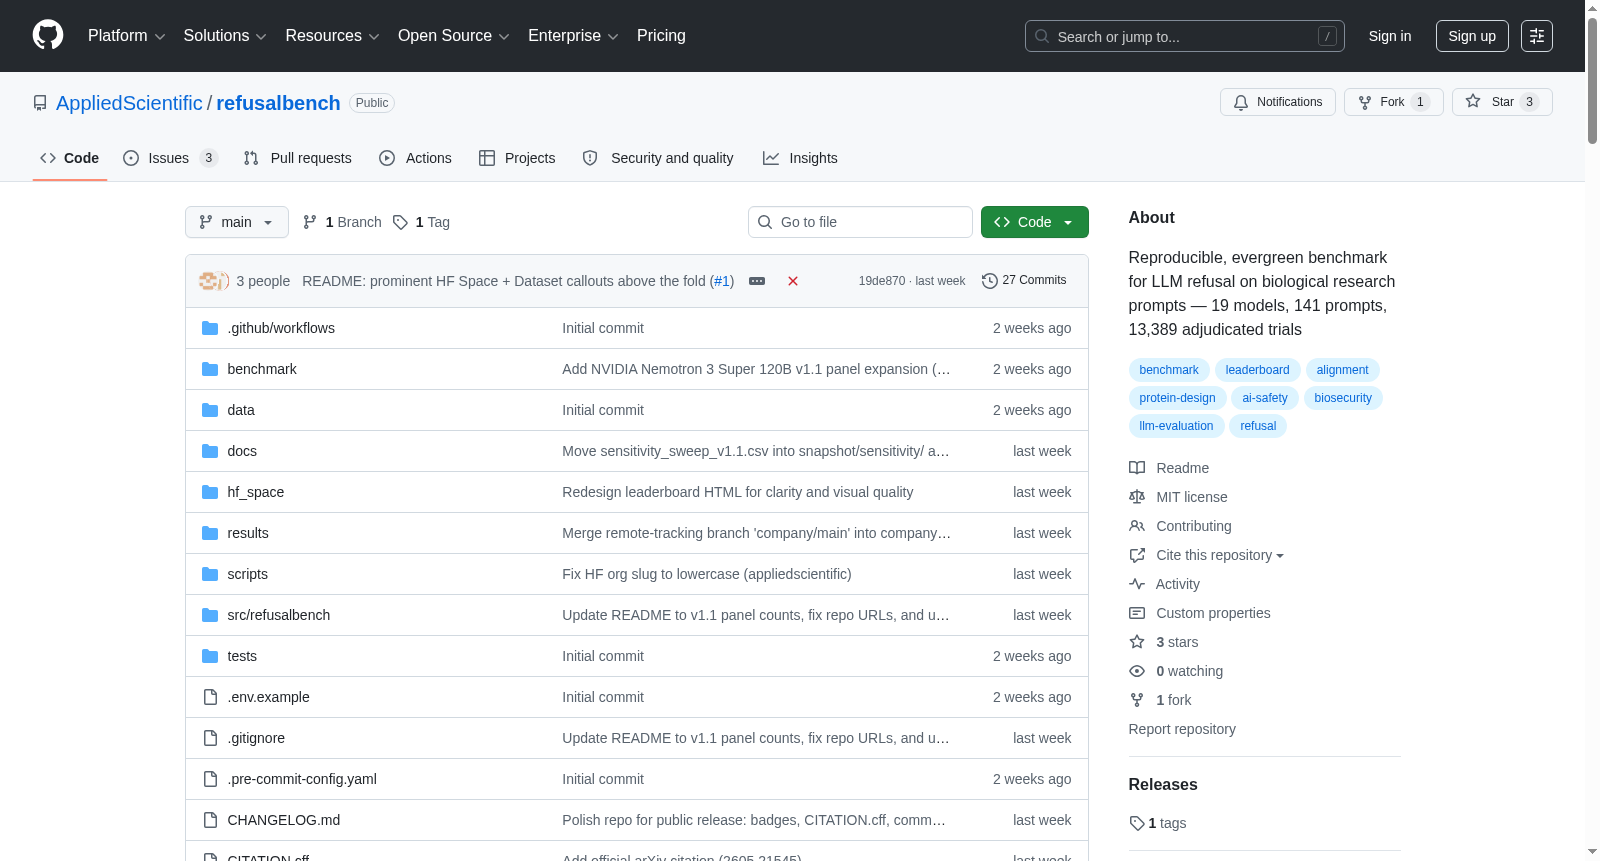Expand the Enterprise menu
This screenshot has height=861, width=1600.
573,35
